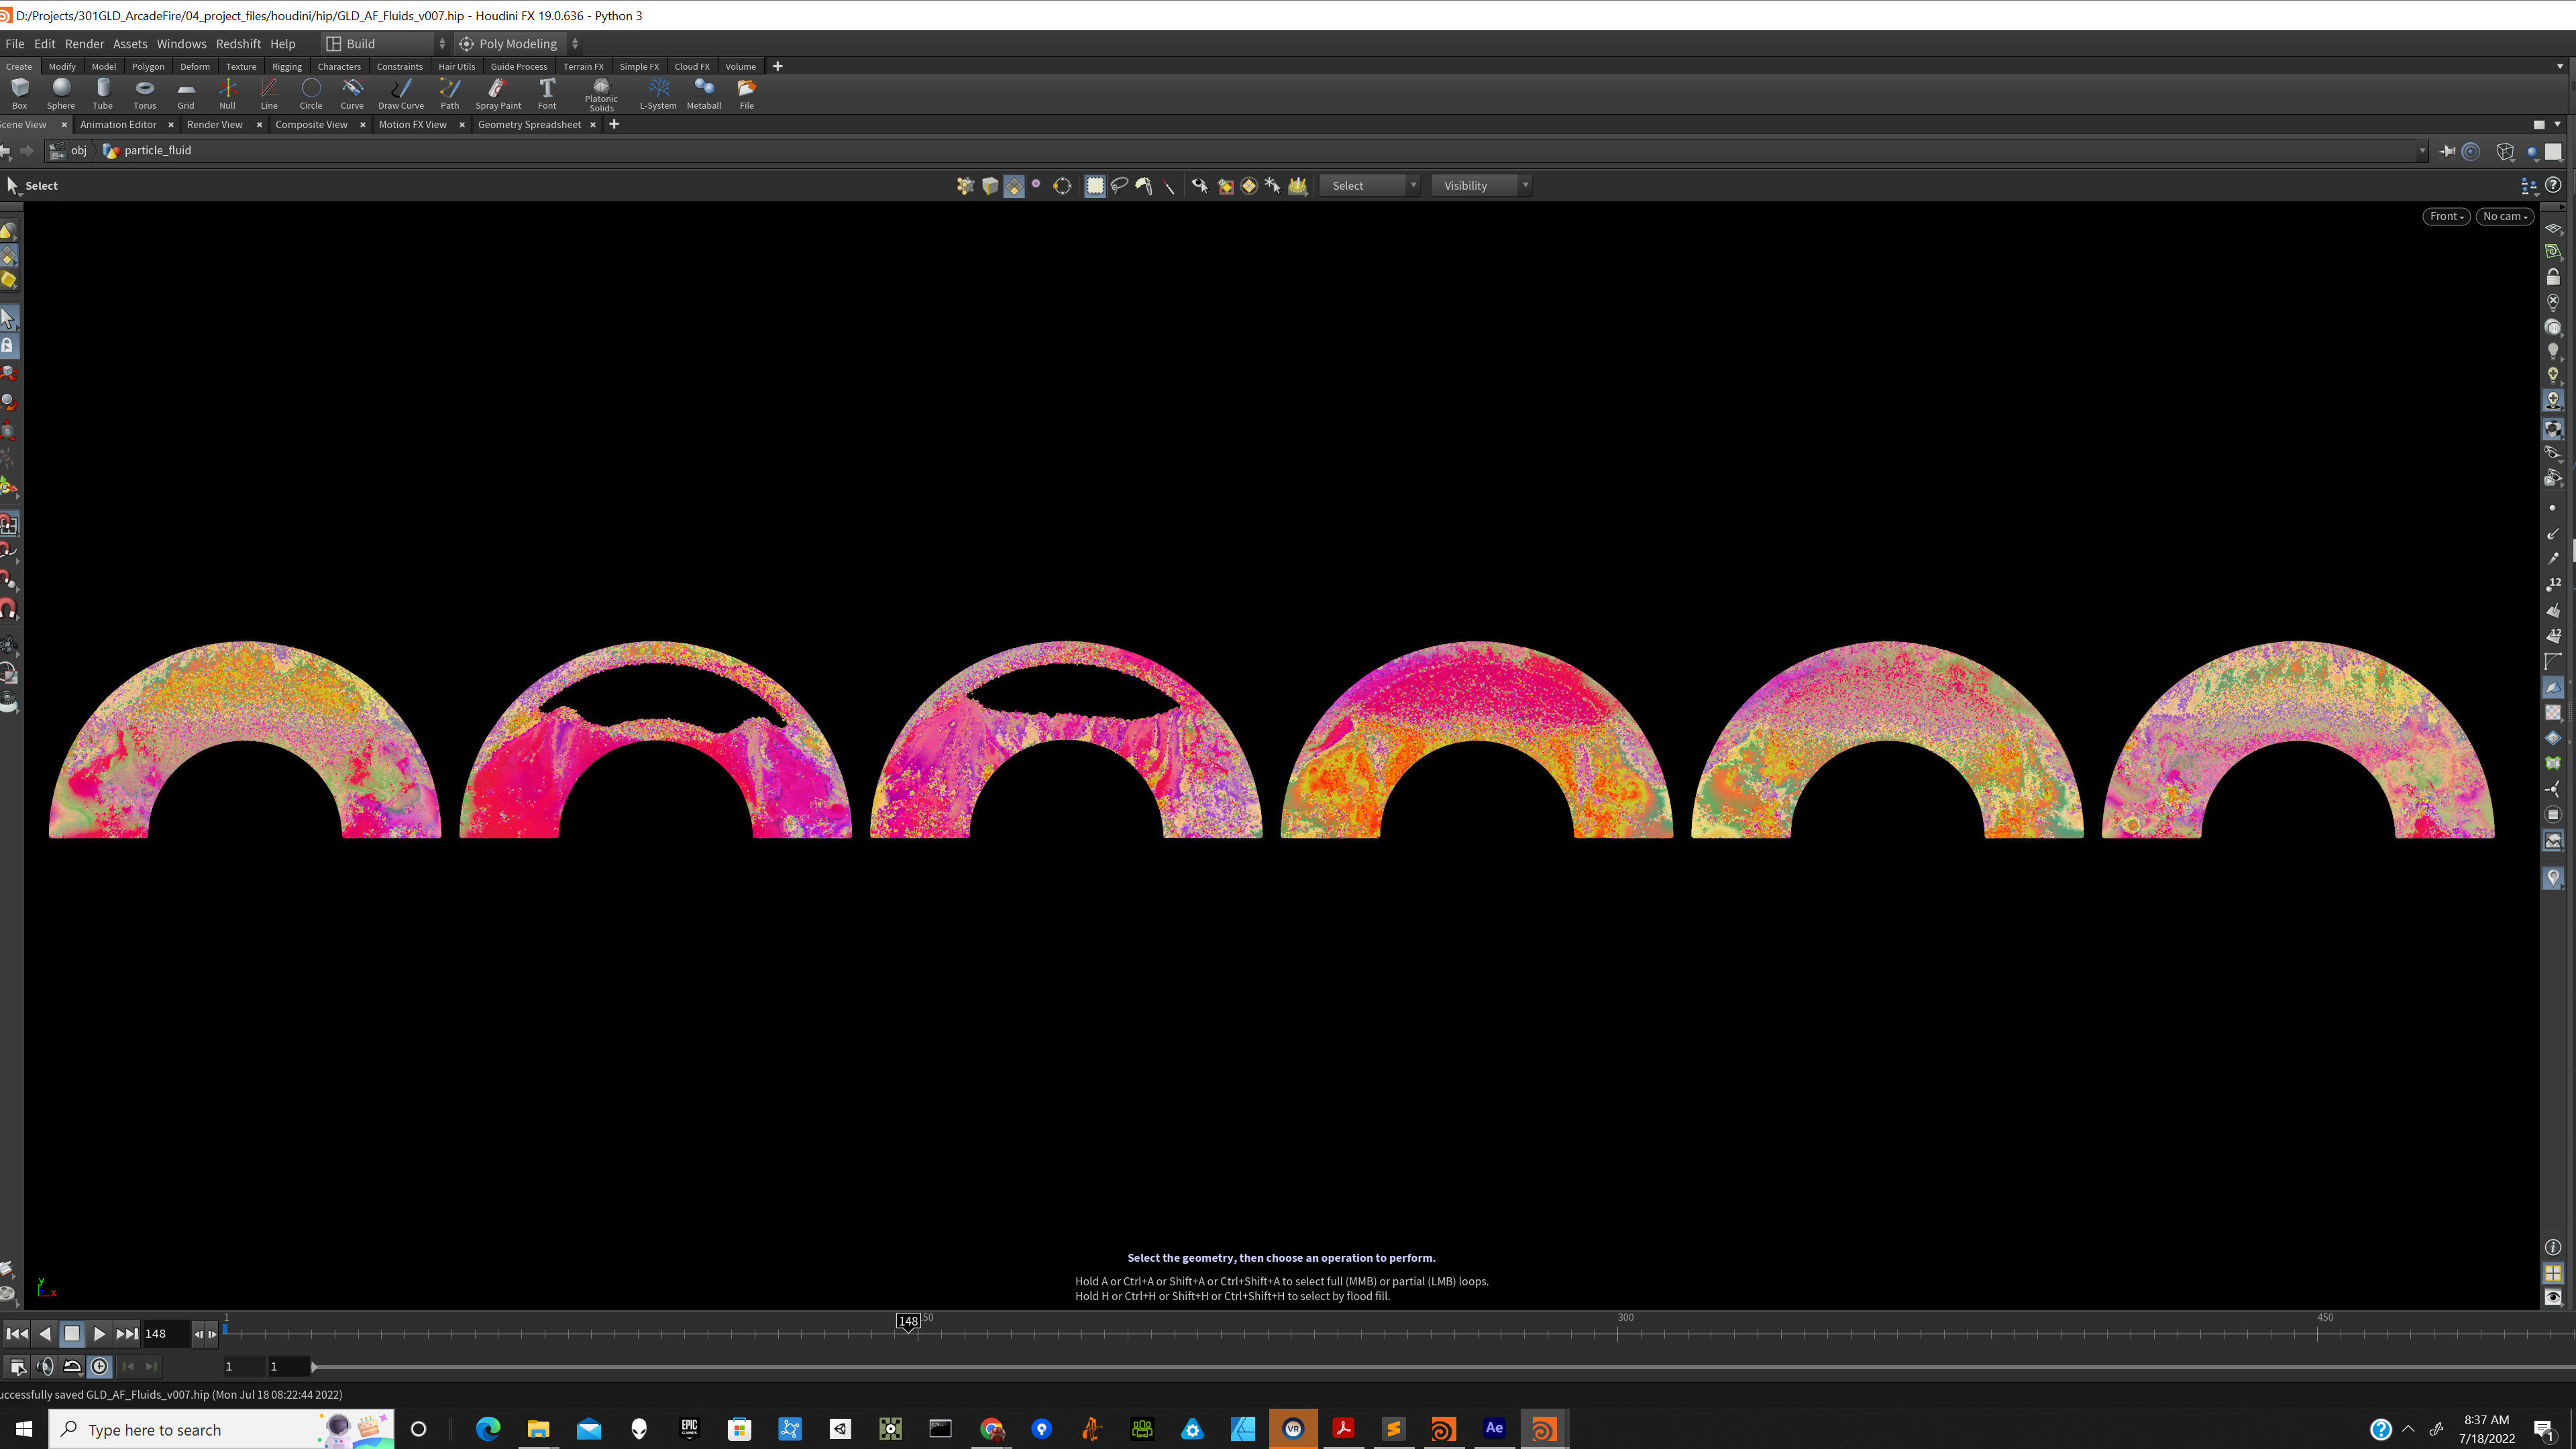Open the No cam camera dropdown

click(2505, 216)
